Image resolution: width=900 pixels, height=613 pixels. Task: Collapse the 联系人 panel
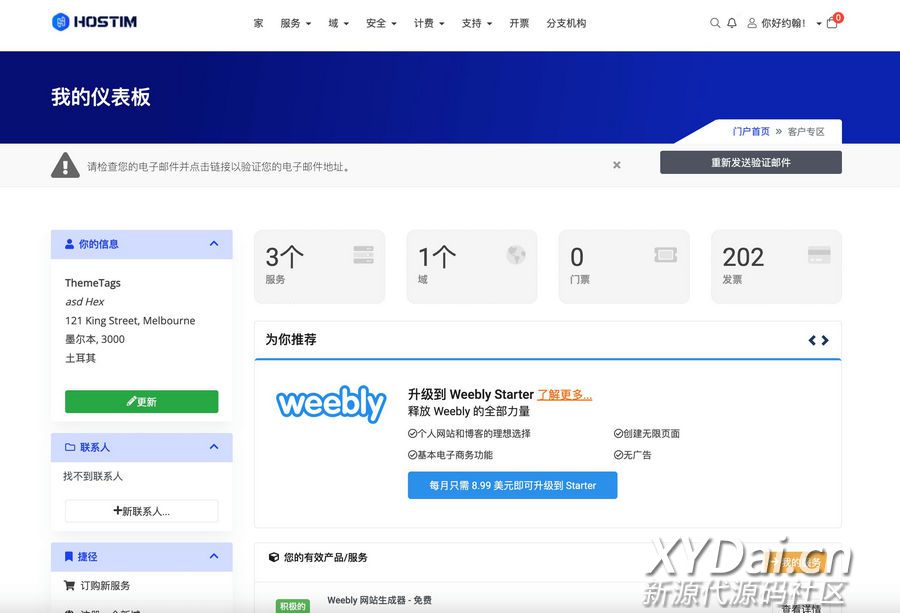[x=214, y=447]
